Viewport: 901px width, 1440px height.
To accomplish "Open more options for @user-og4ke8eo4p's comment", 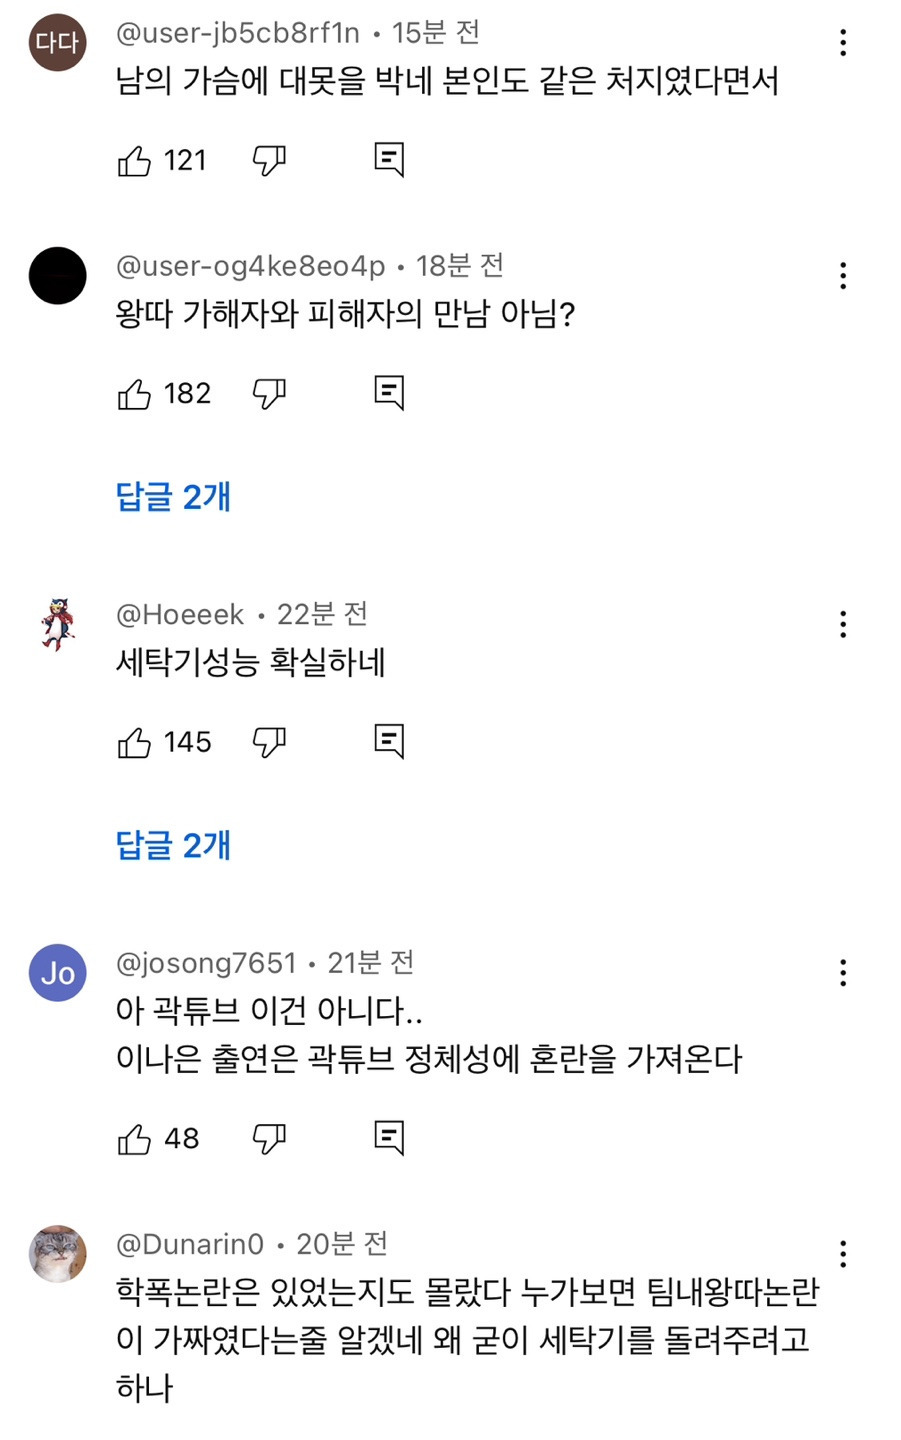I will tap(844, 275).
